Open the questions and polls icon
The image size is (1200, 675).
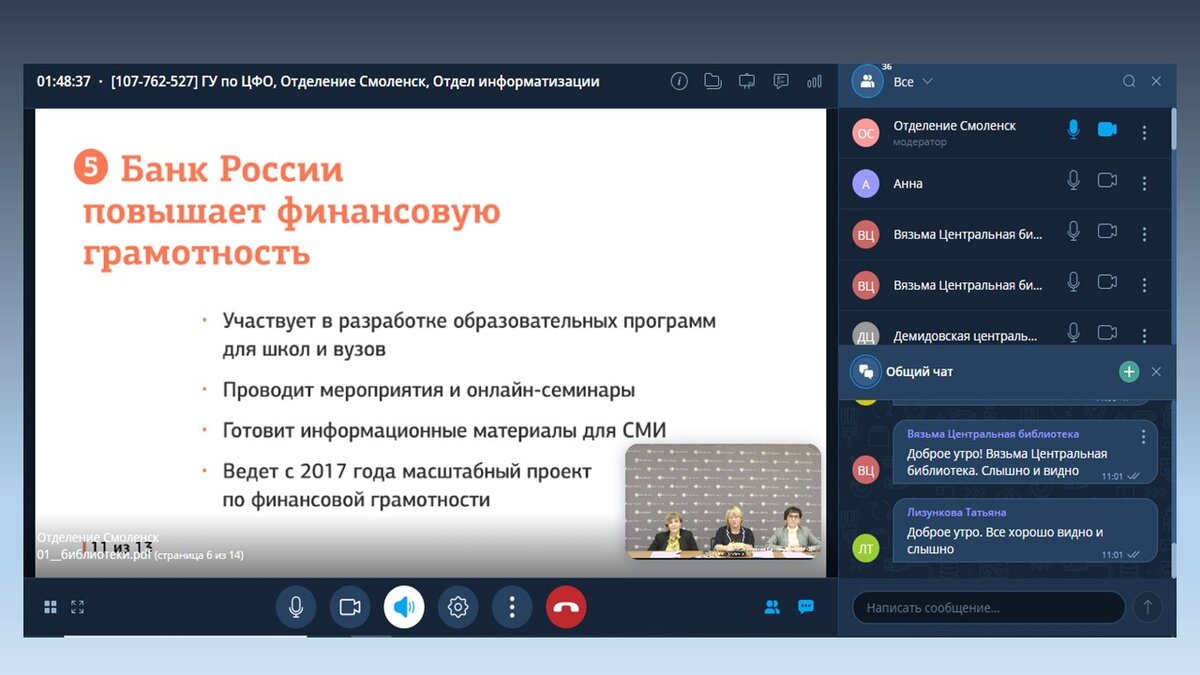(x=781, y=81)
